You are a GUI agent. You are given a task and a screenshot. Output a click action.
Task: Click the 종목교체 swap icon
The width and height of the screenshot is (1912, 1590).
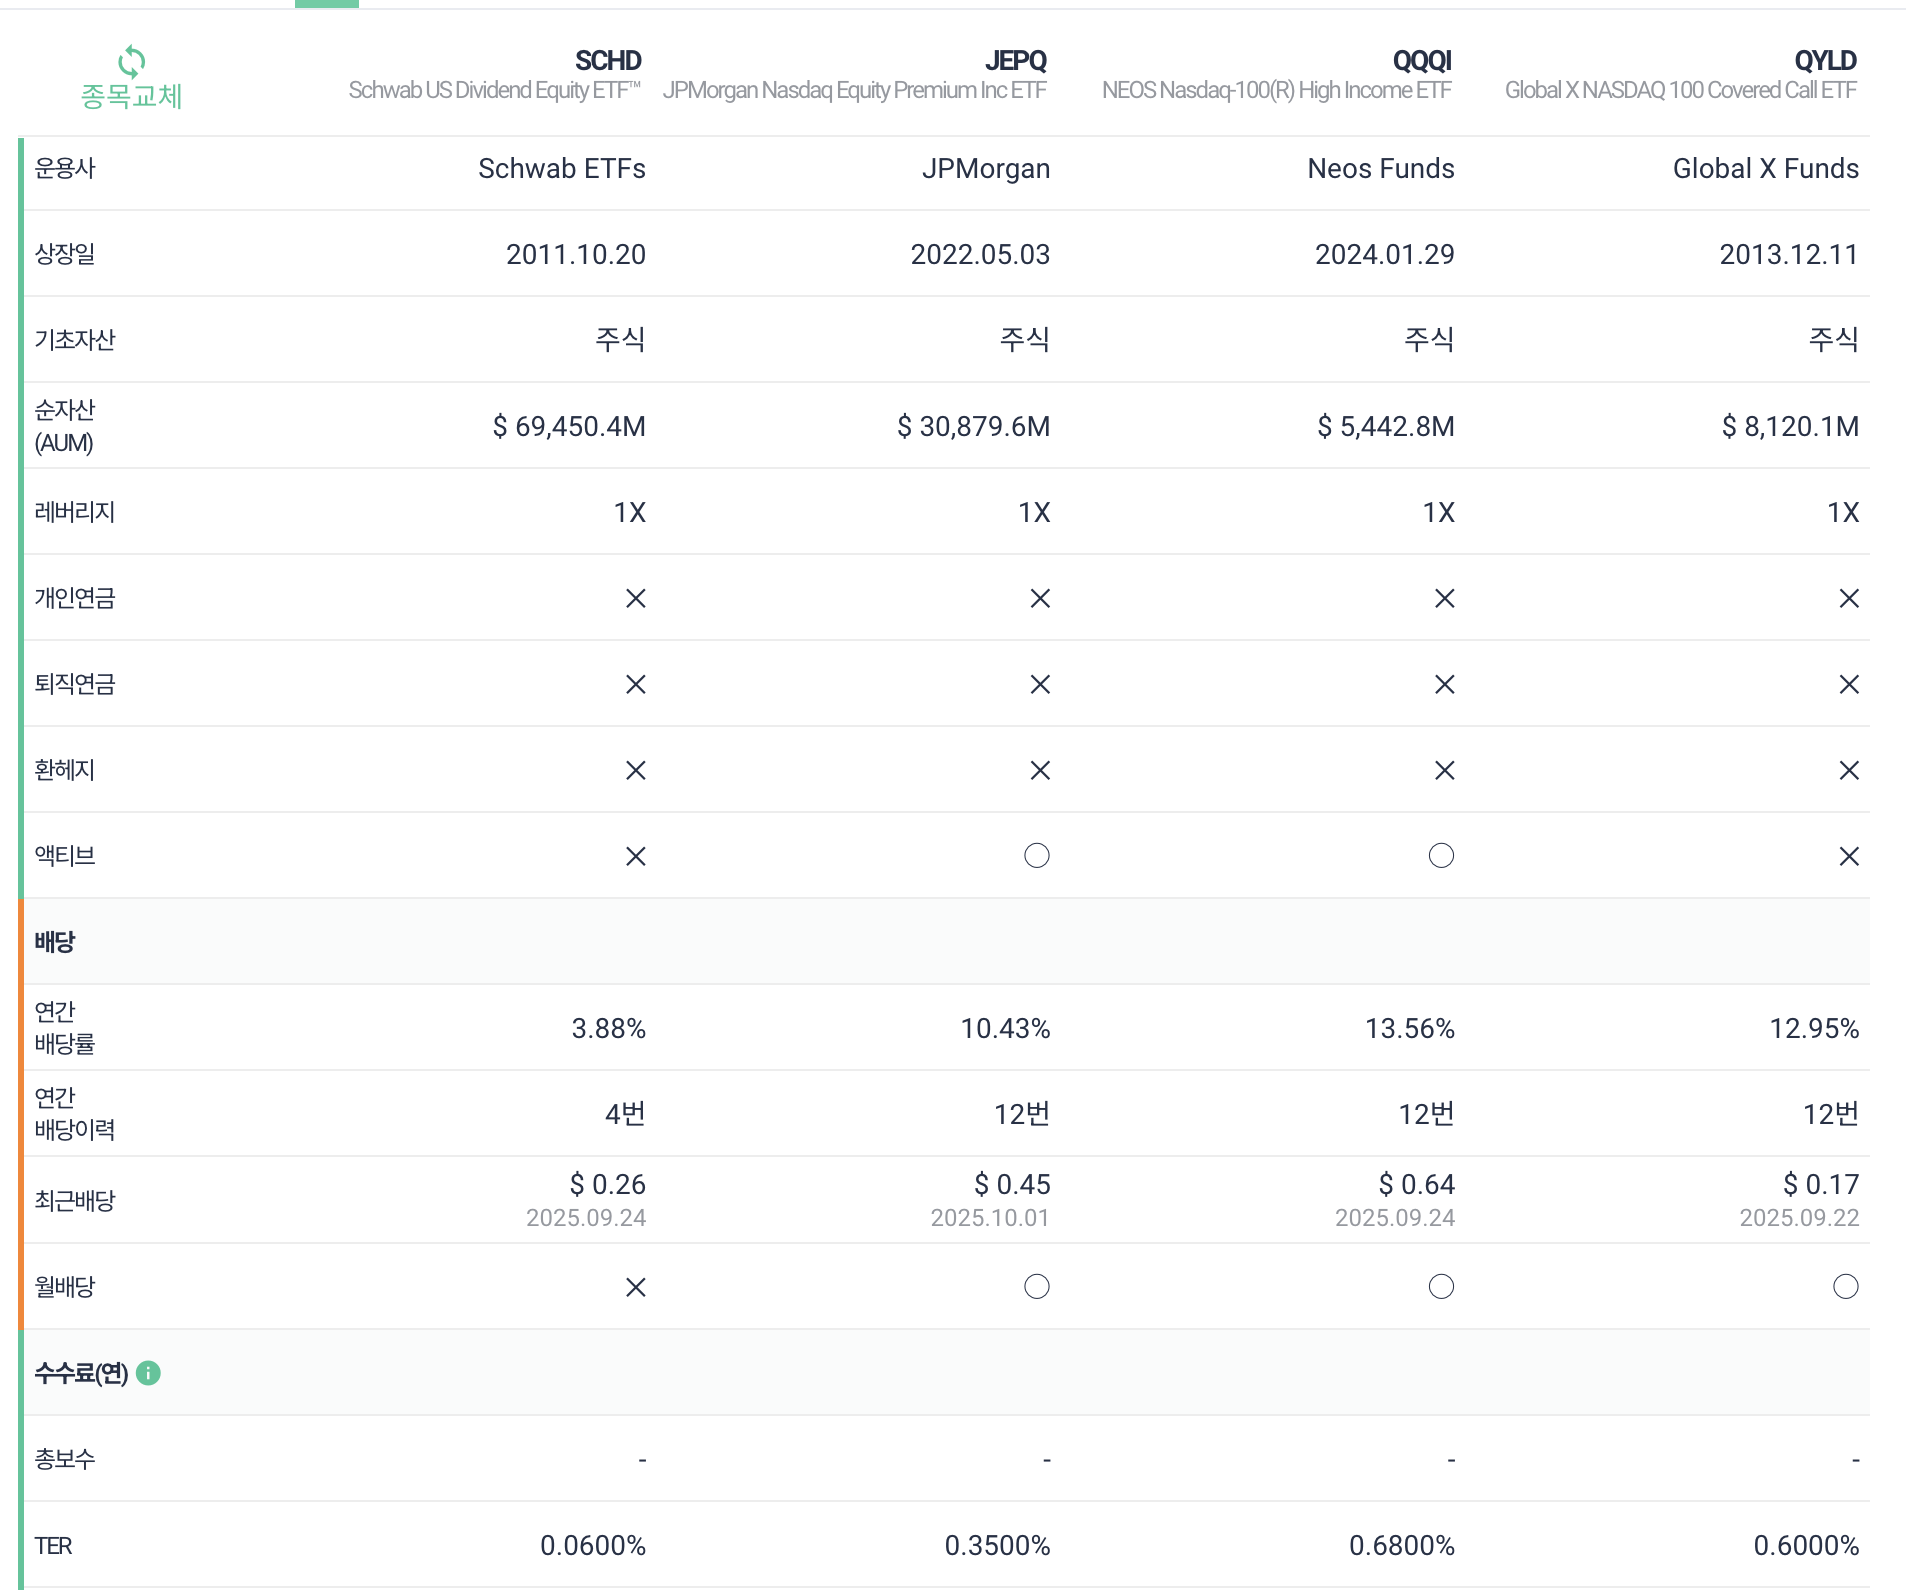pos(131,62)
